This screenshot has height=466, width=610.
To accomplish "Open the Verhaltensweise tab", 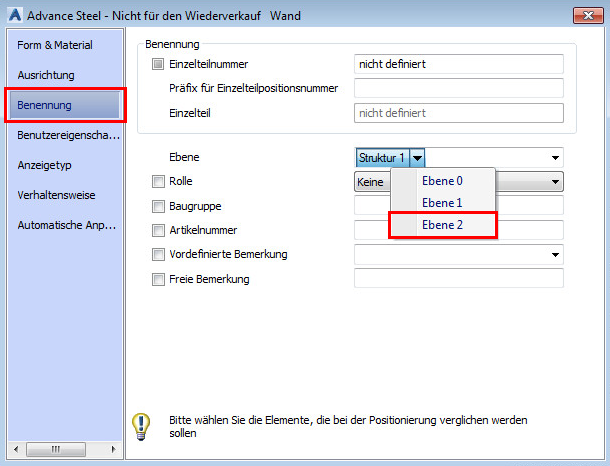I will [56, 195].
